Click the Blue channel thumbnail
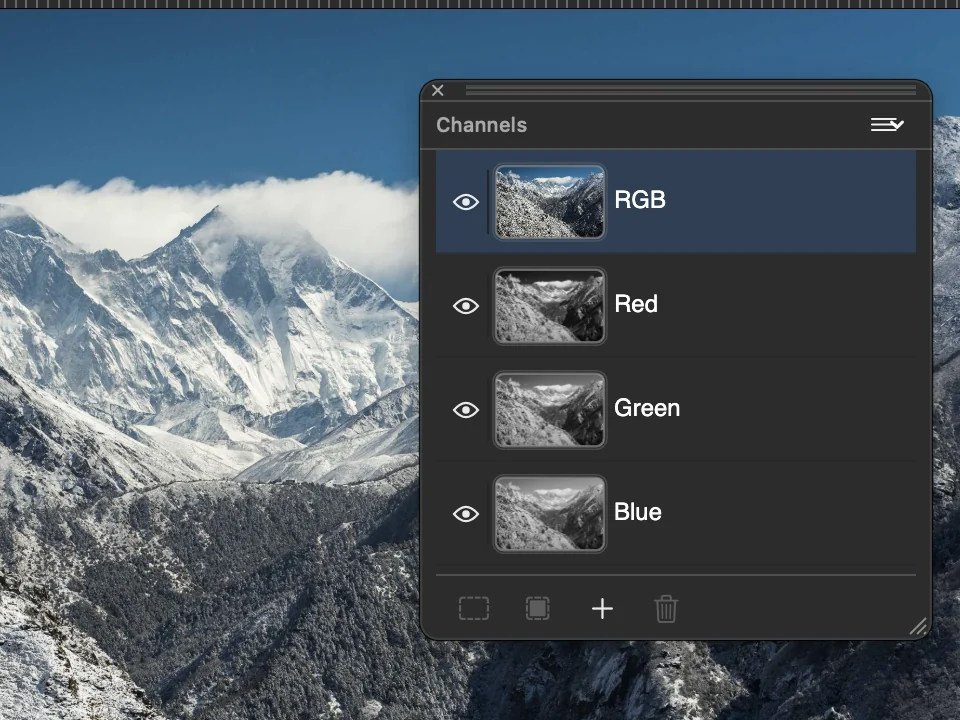This screenshot has width=960, height=720. pos(550,514)
